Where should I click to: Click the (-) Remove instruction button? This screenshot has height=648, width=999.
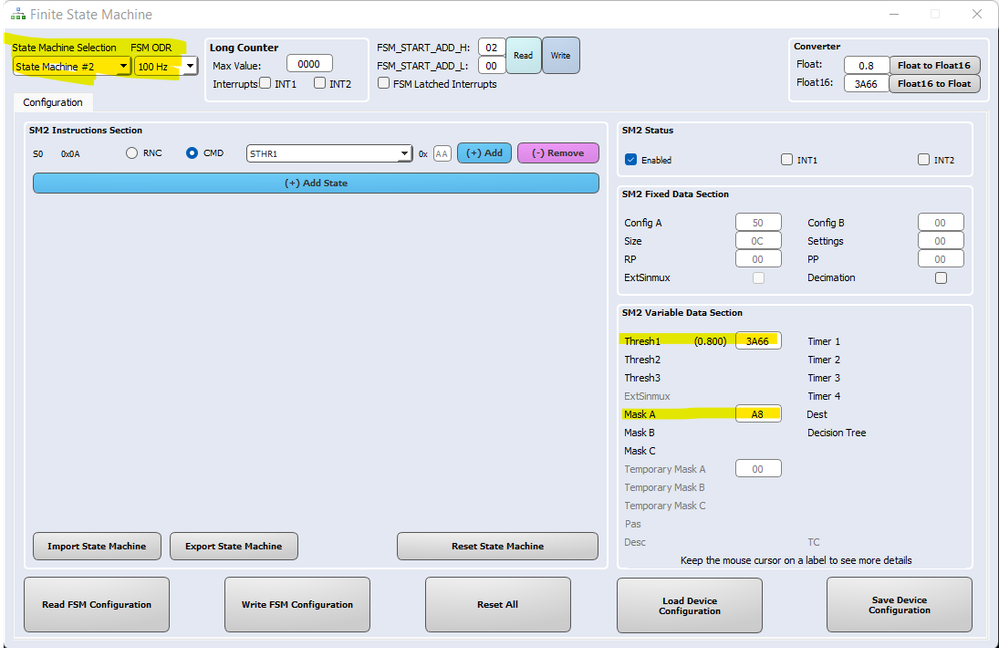coord(558,153)
